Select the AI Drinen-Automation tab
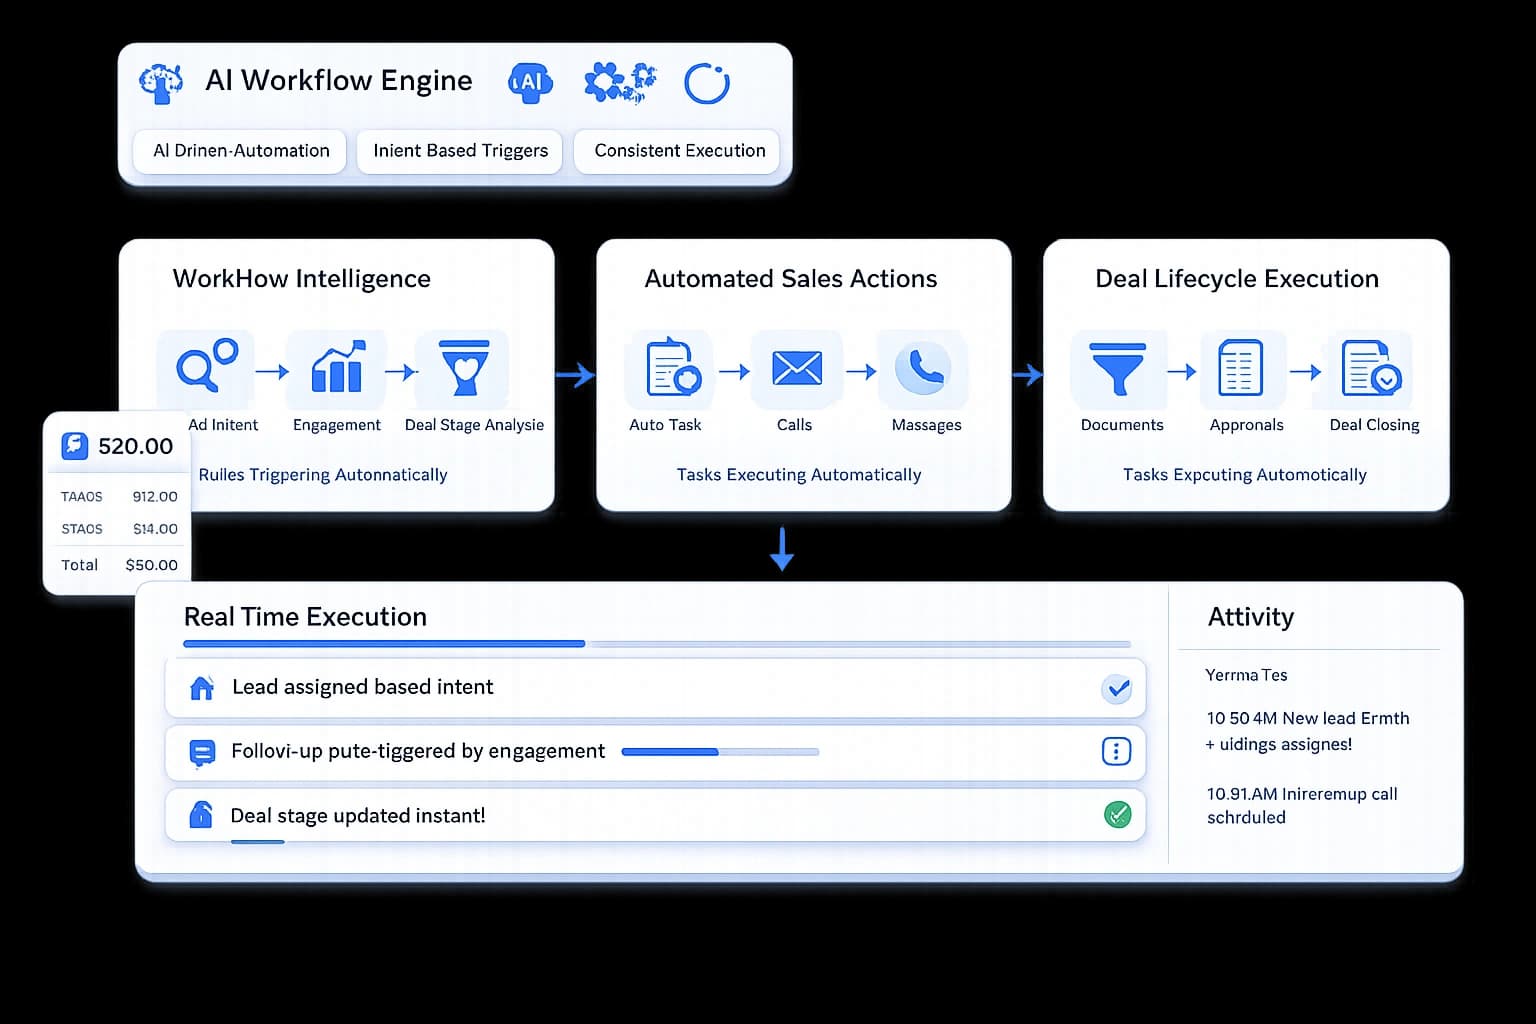1536x1024 pixels. tap(241, 151)
